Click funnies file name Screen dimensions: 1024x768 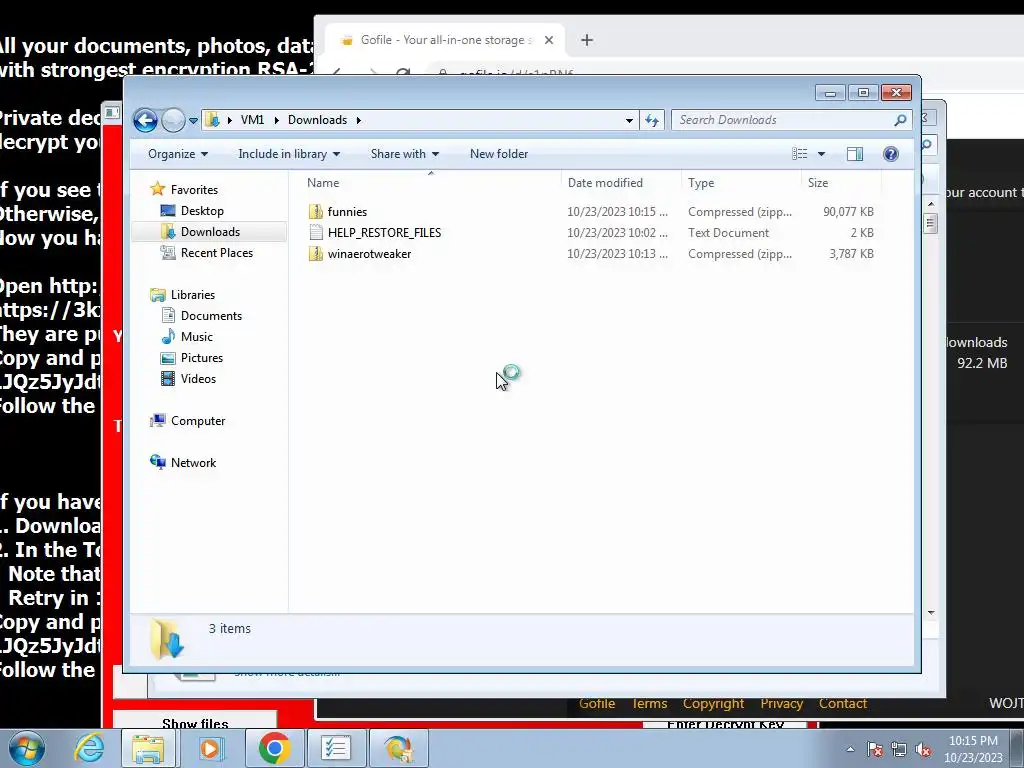tap(347, 212)
